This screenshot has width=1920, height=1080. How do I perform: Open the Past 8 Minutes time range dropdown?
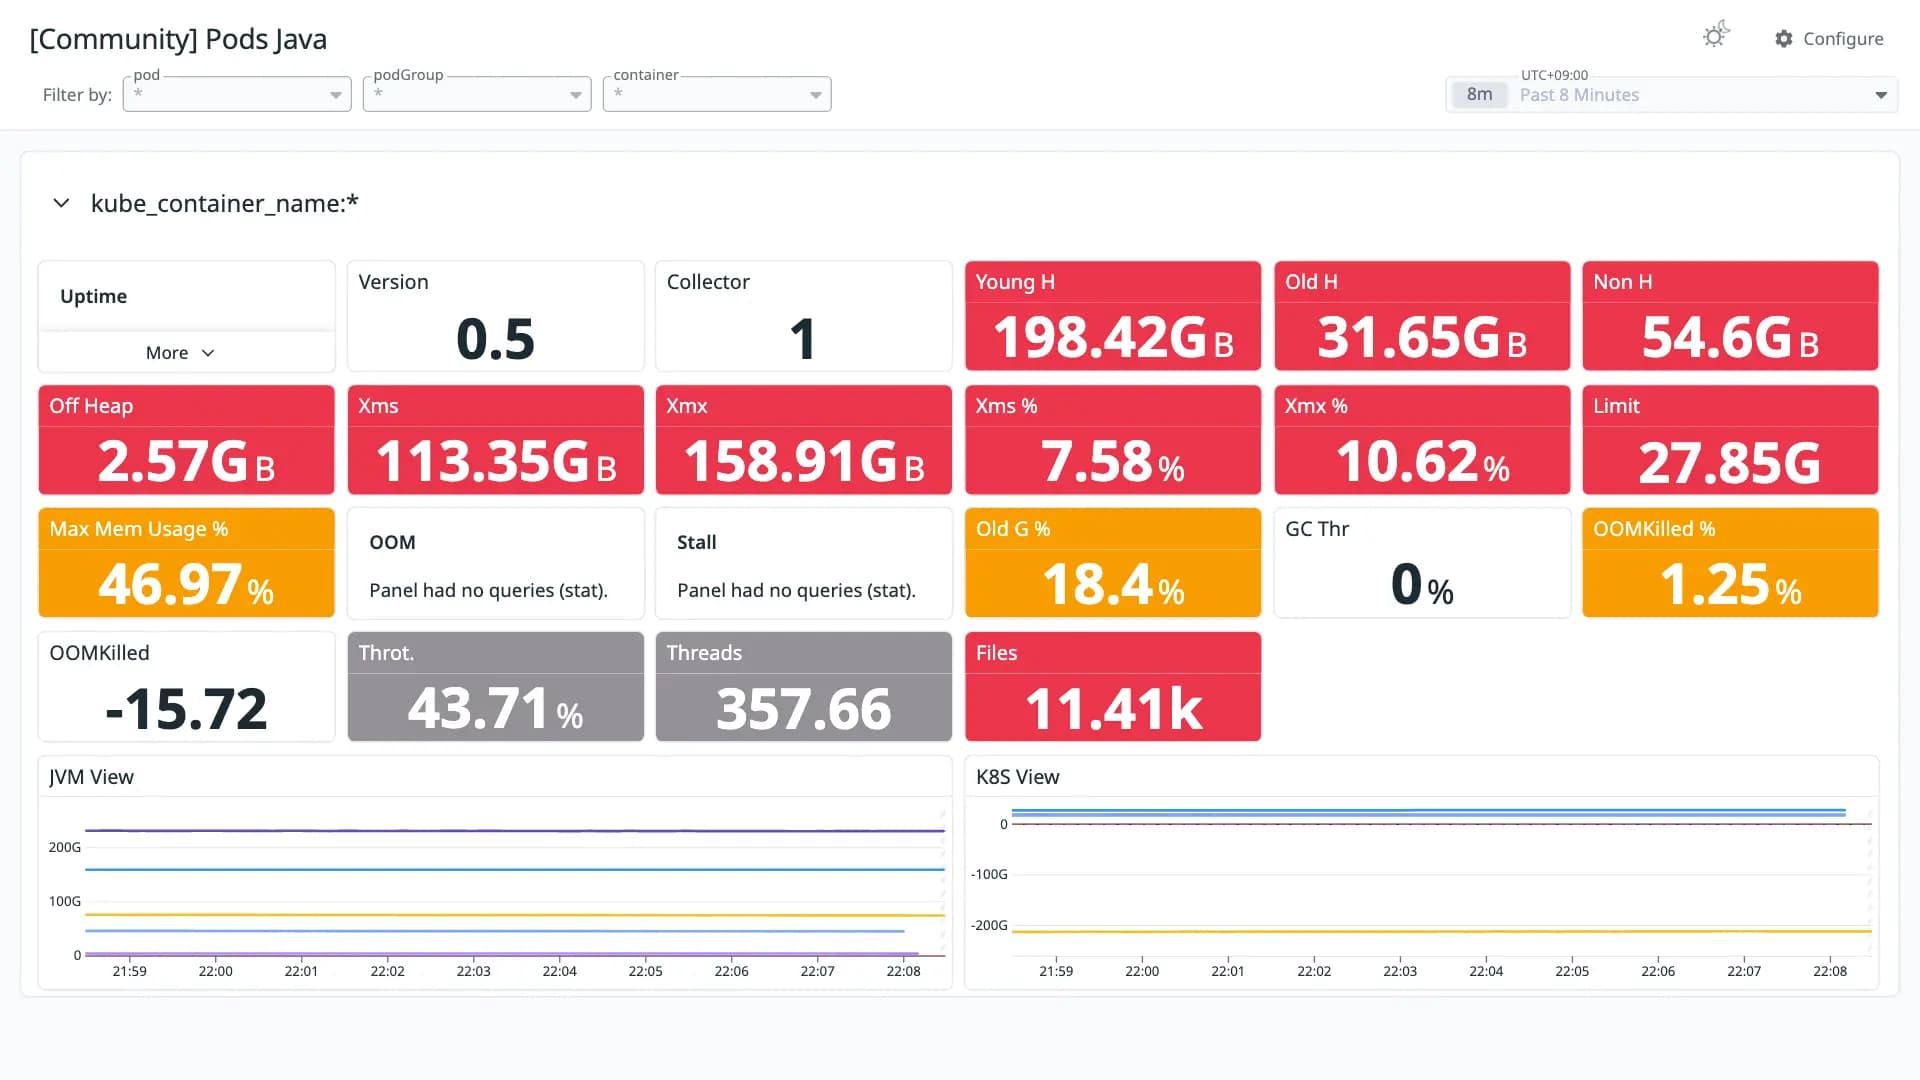[x=1672, y=95]
